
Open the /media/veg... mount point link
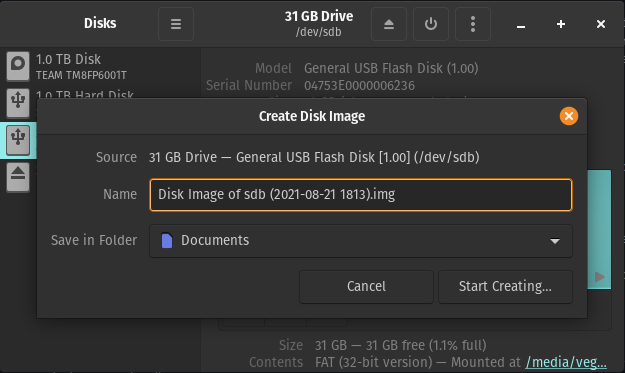point(566,362)
